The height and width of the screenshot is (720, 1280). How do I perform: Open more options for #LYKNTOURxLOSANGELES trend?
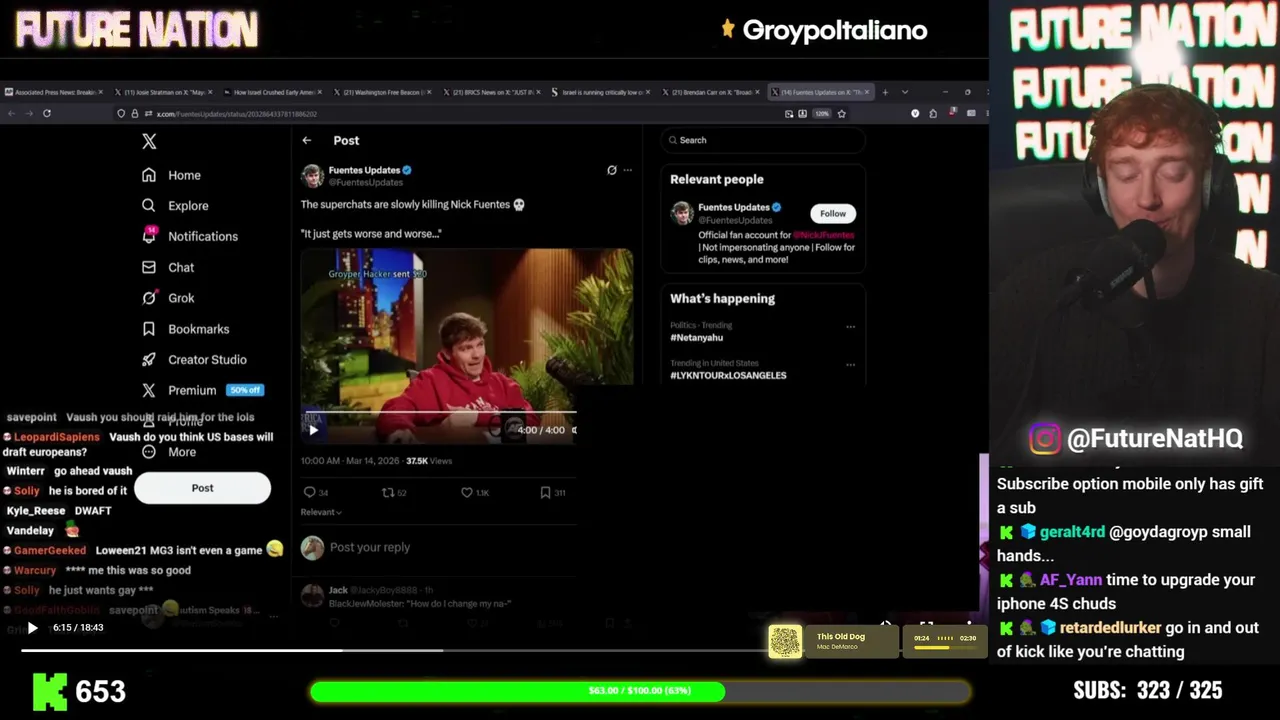pos(851,364)
